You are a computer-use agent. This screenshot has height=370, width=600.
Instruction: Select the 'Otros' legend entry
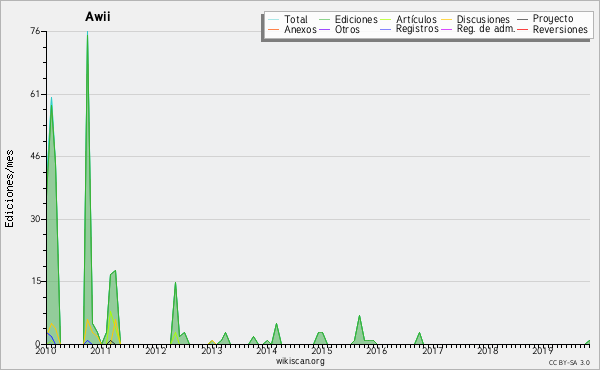[347, 29]
